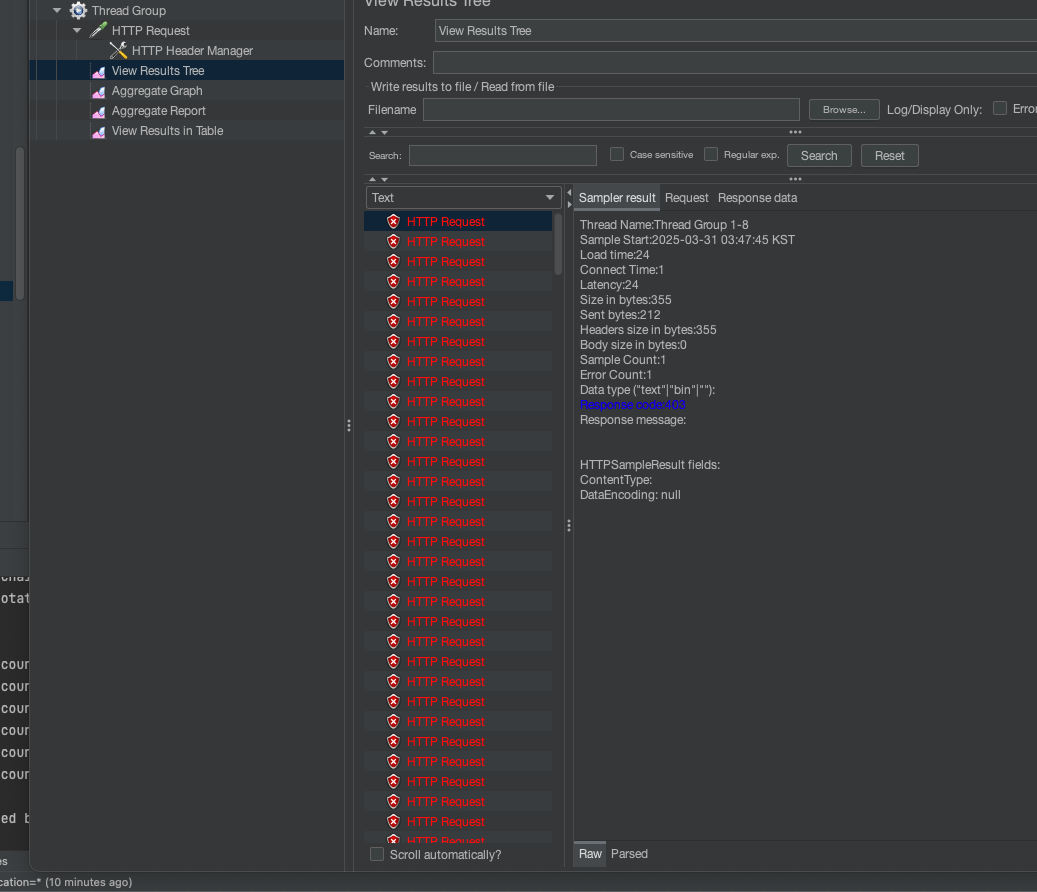Open the Text renderer dropdown
The height and width of the screenshot is (892, 1037).
pos(463,198)
